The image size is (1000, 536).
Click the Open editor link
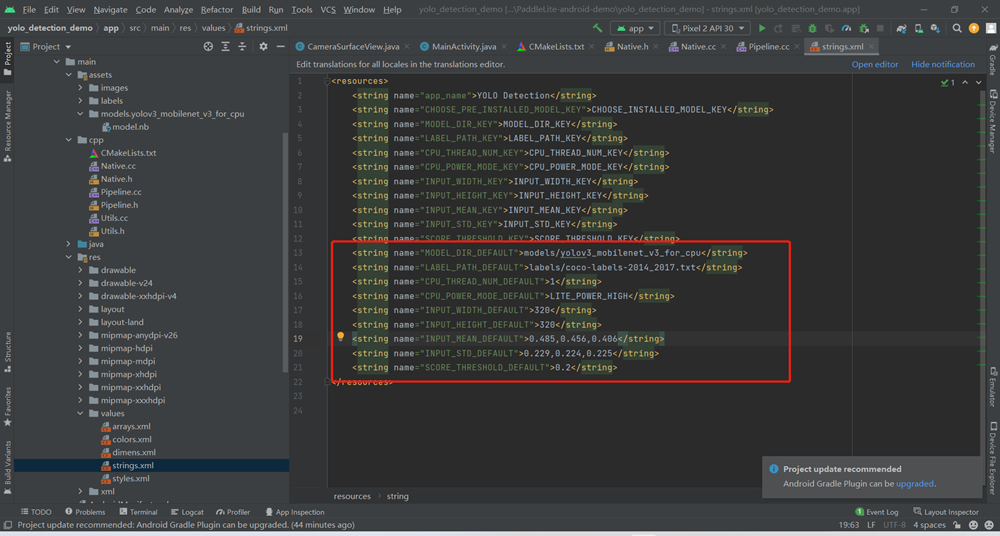click(x=874, y=64)
